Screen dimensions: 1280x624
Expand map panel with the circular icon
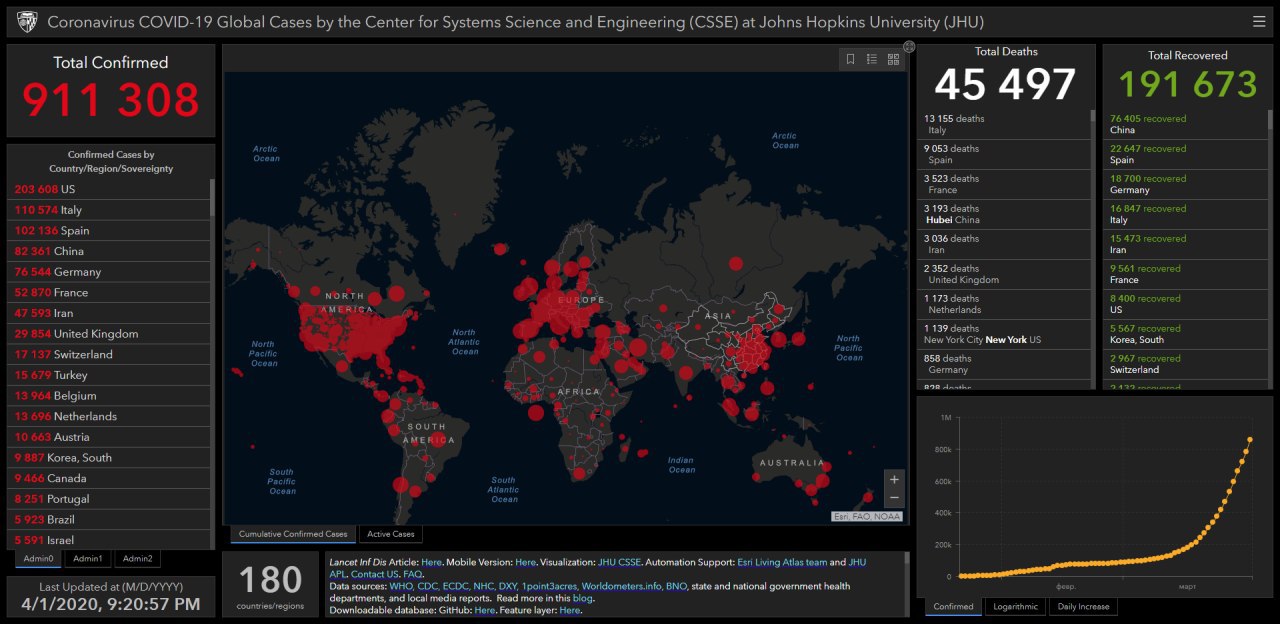[x=909, y=46]
